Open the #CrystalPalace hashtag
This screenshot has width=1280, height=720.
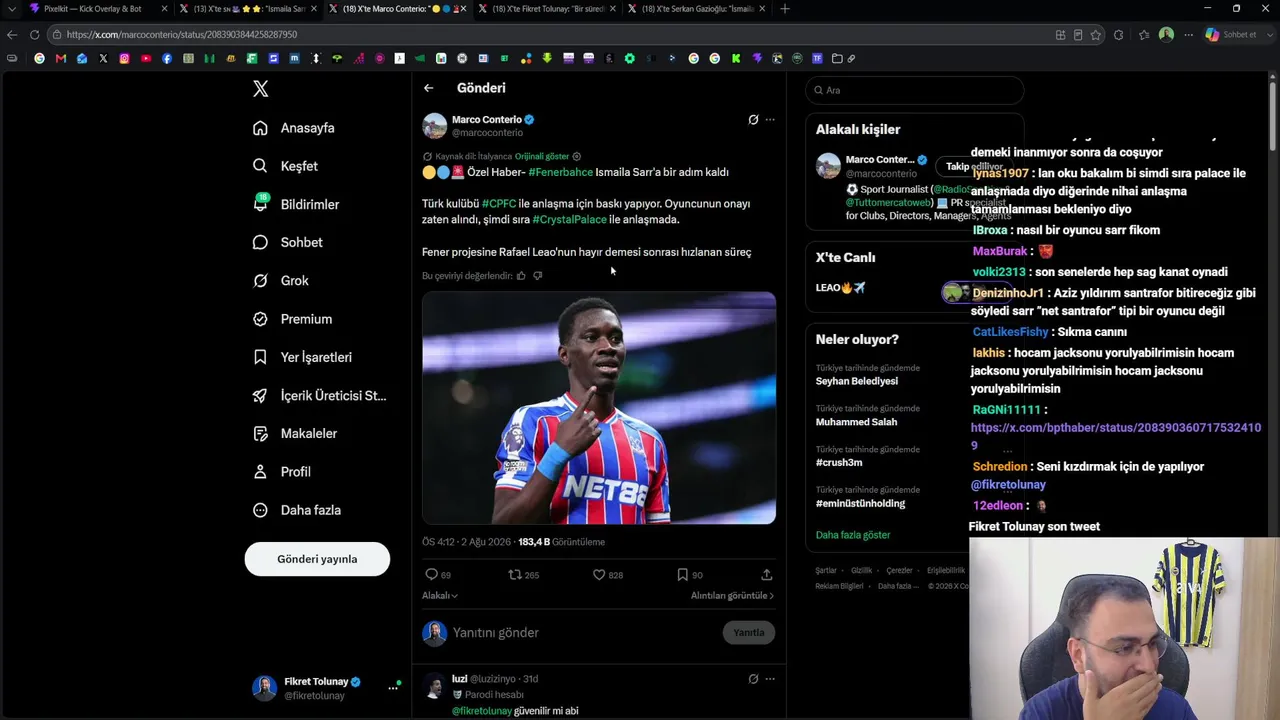[569, 220]
